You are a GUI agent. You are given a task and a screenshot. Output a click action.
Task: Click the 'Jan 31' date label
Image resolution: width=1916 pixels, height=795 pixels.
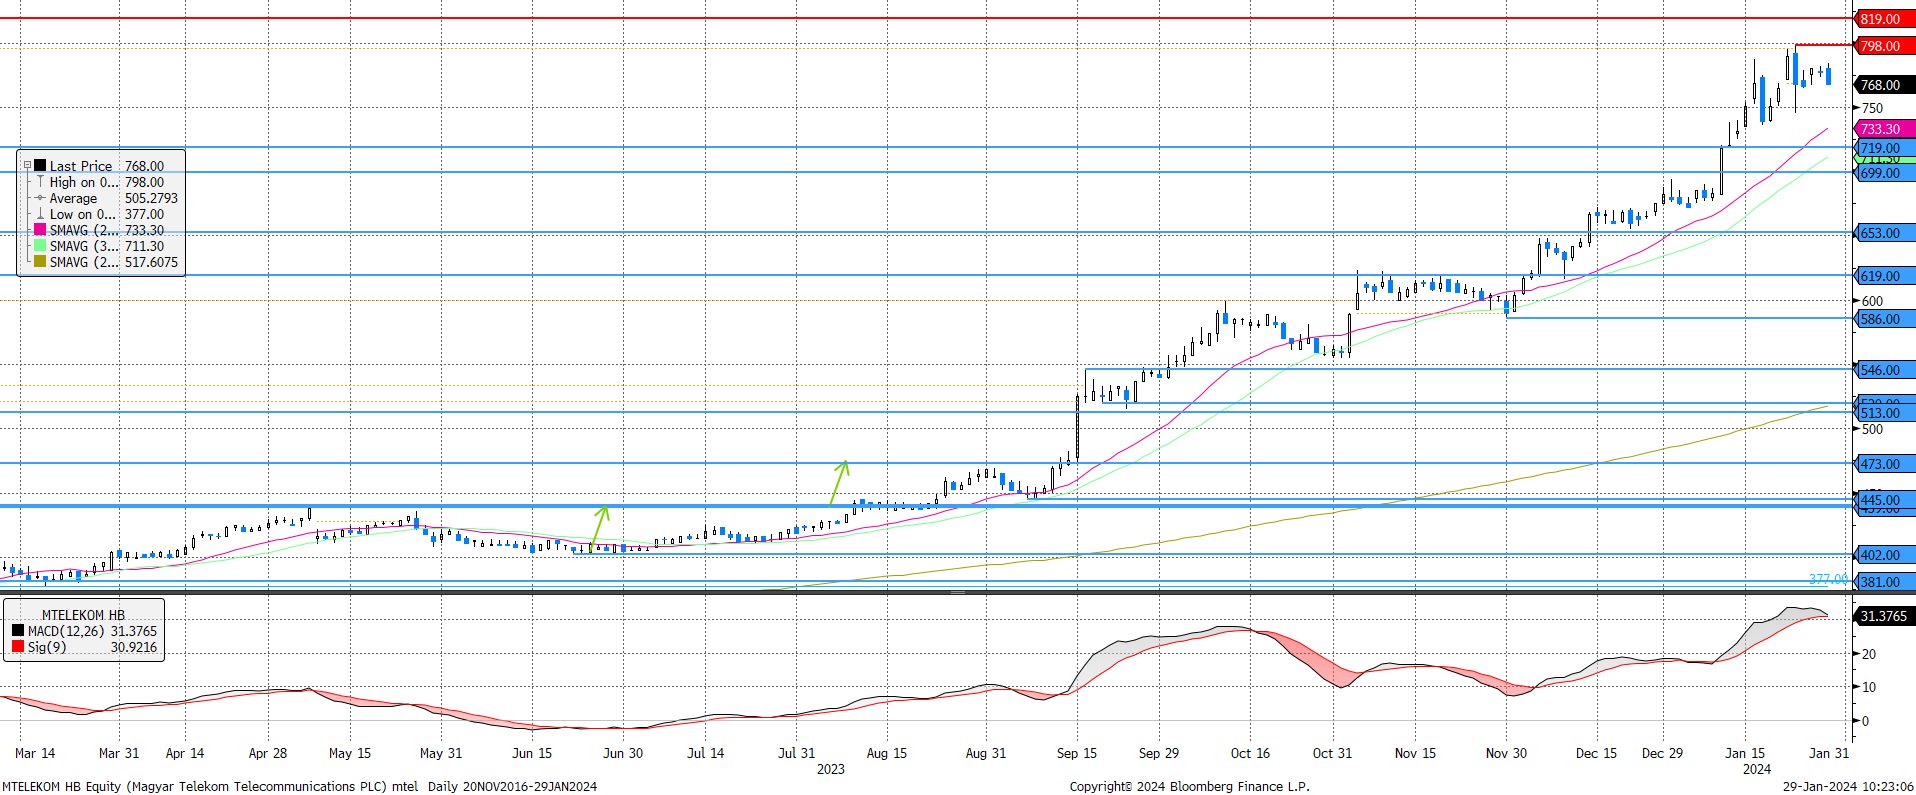tap(1830, 753)
